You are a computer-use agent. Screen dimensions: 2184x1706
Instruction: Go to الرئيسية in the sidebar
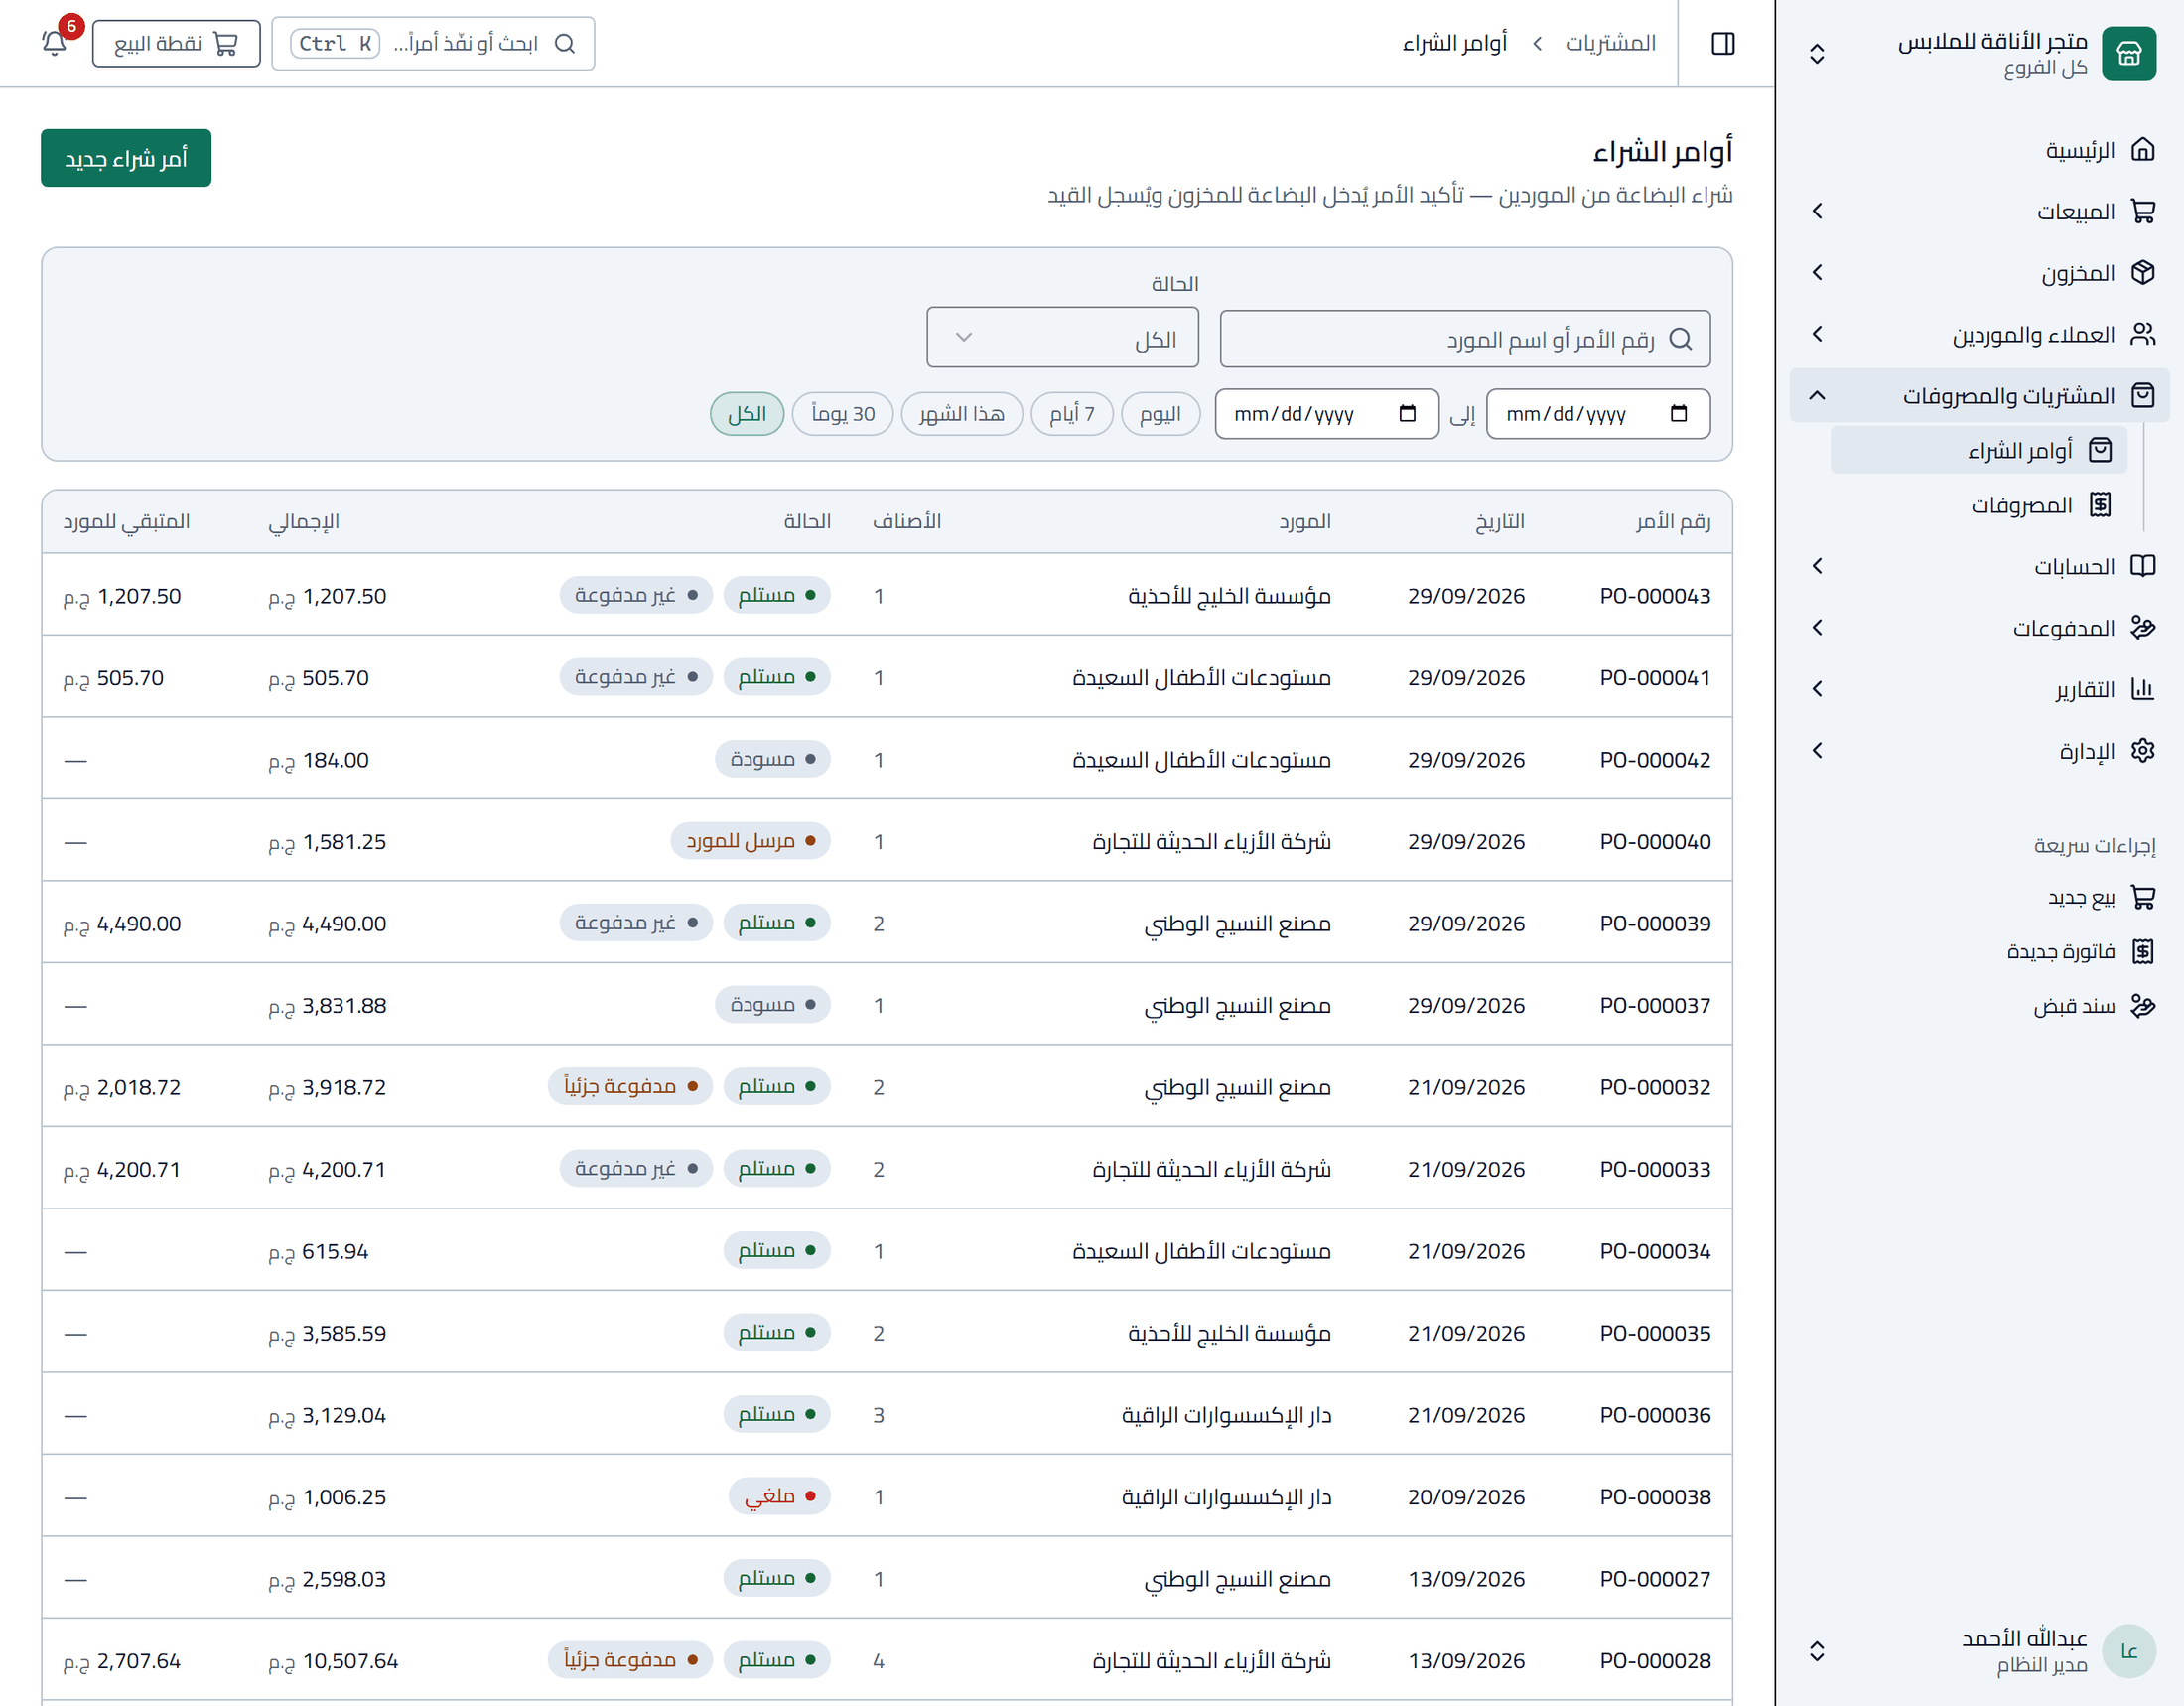(x=1979, y=150)
